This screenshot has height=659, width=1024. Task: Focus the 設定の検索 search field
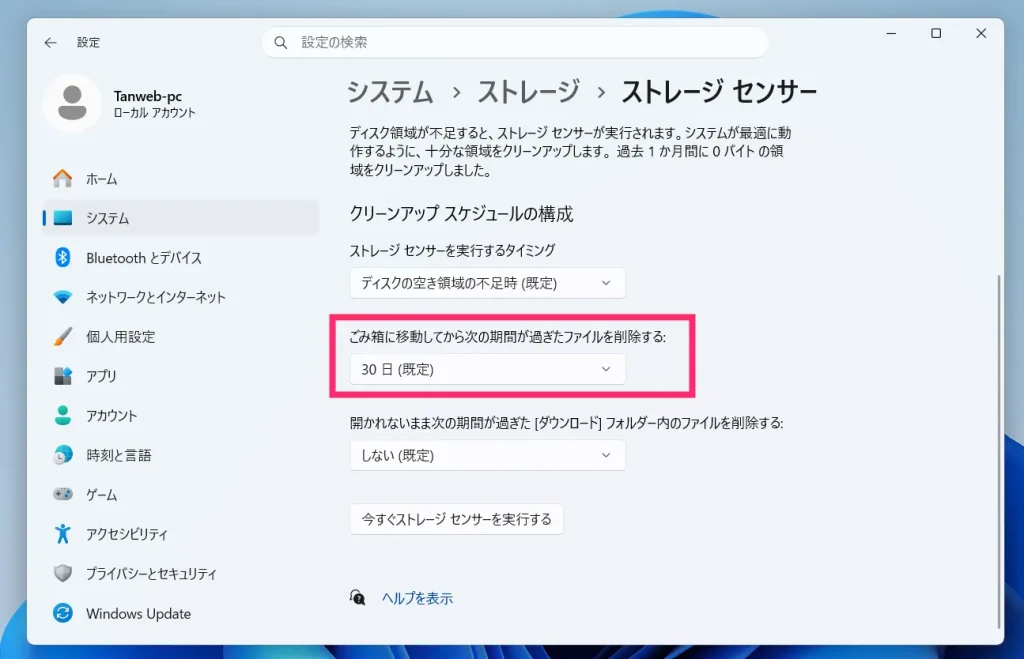(x=515, y=42)
